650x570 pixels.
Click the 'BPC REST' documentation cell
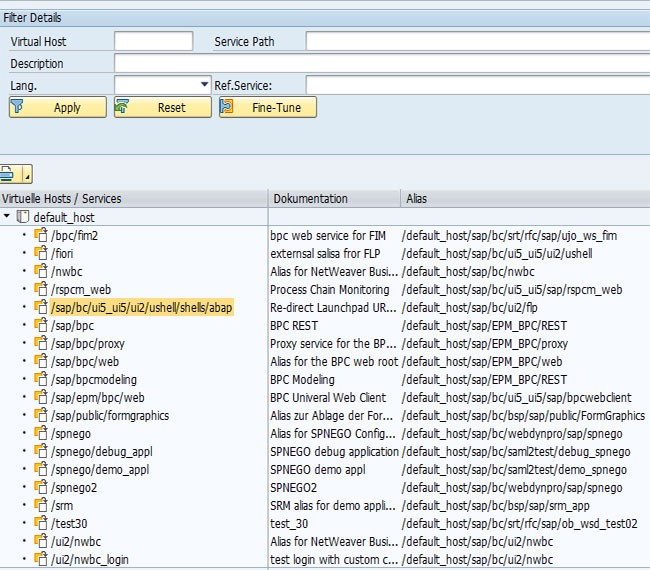(x=294, y=325)
